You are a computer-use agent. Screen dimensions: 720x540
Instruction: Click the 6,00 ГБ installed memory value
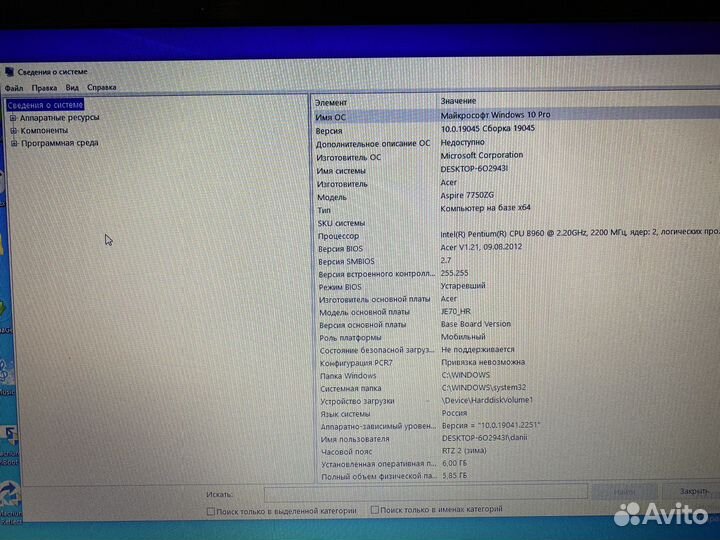pyautogui.click(x=454, y=463)
